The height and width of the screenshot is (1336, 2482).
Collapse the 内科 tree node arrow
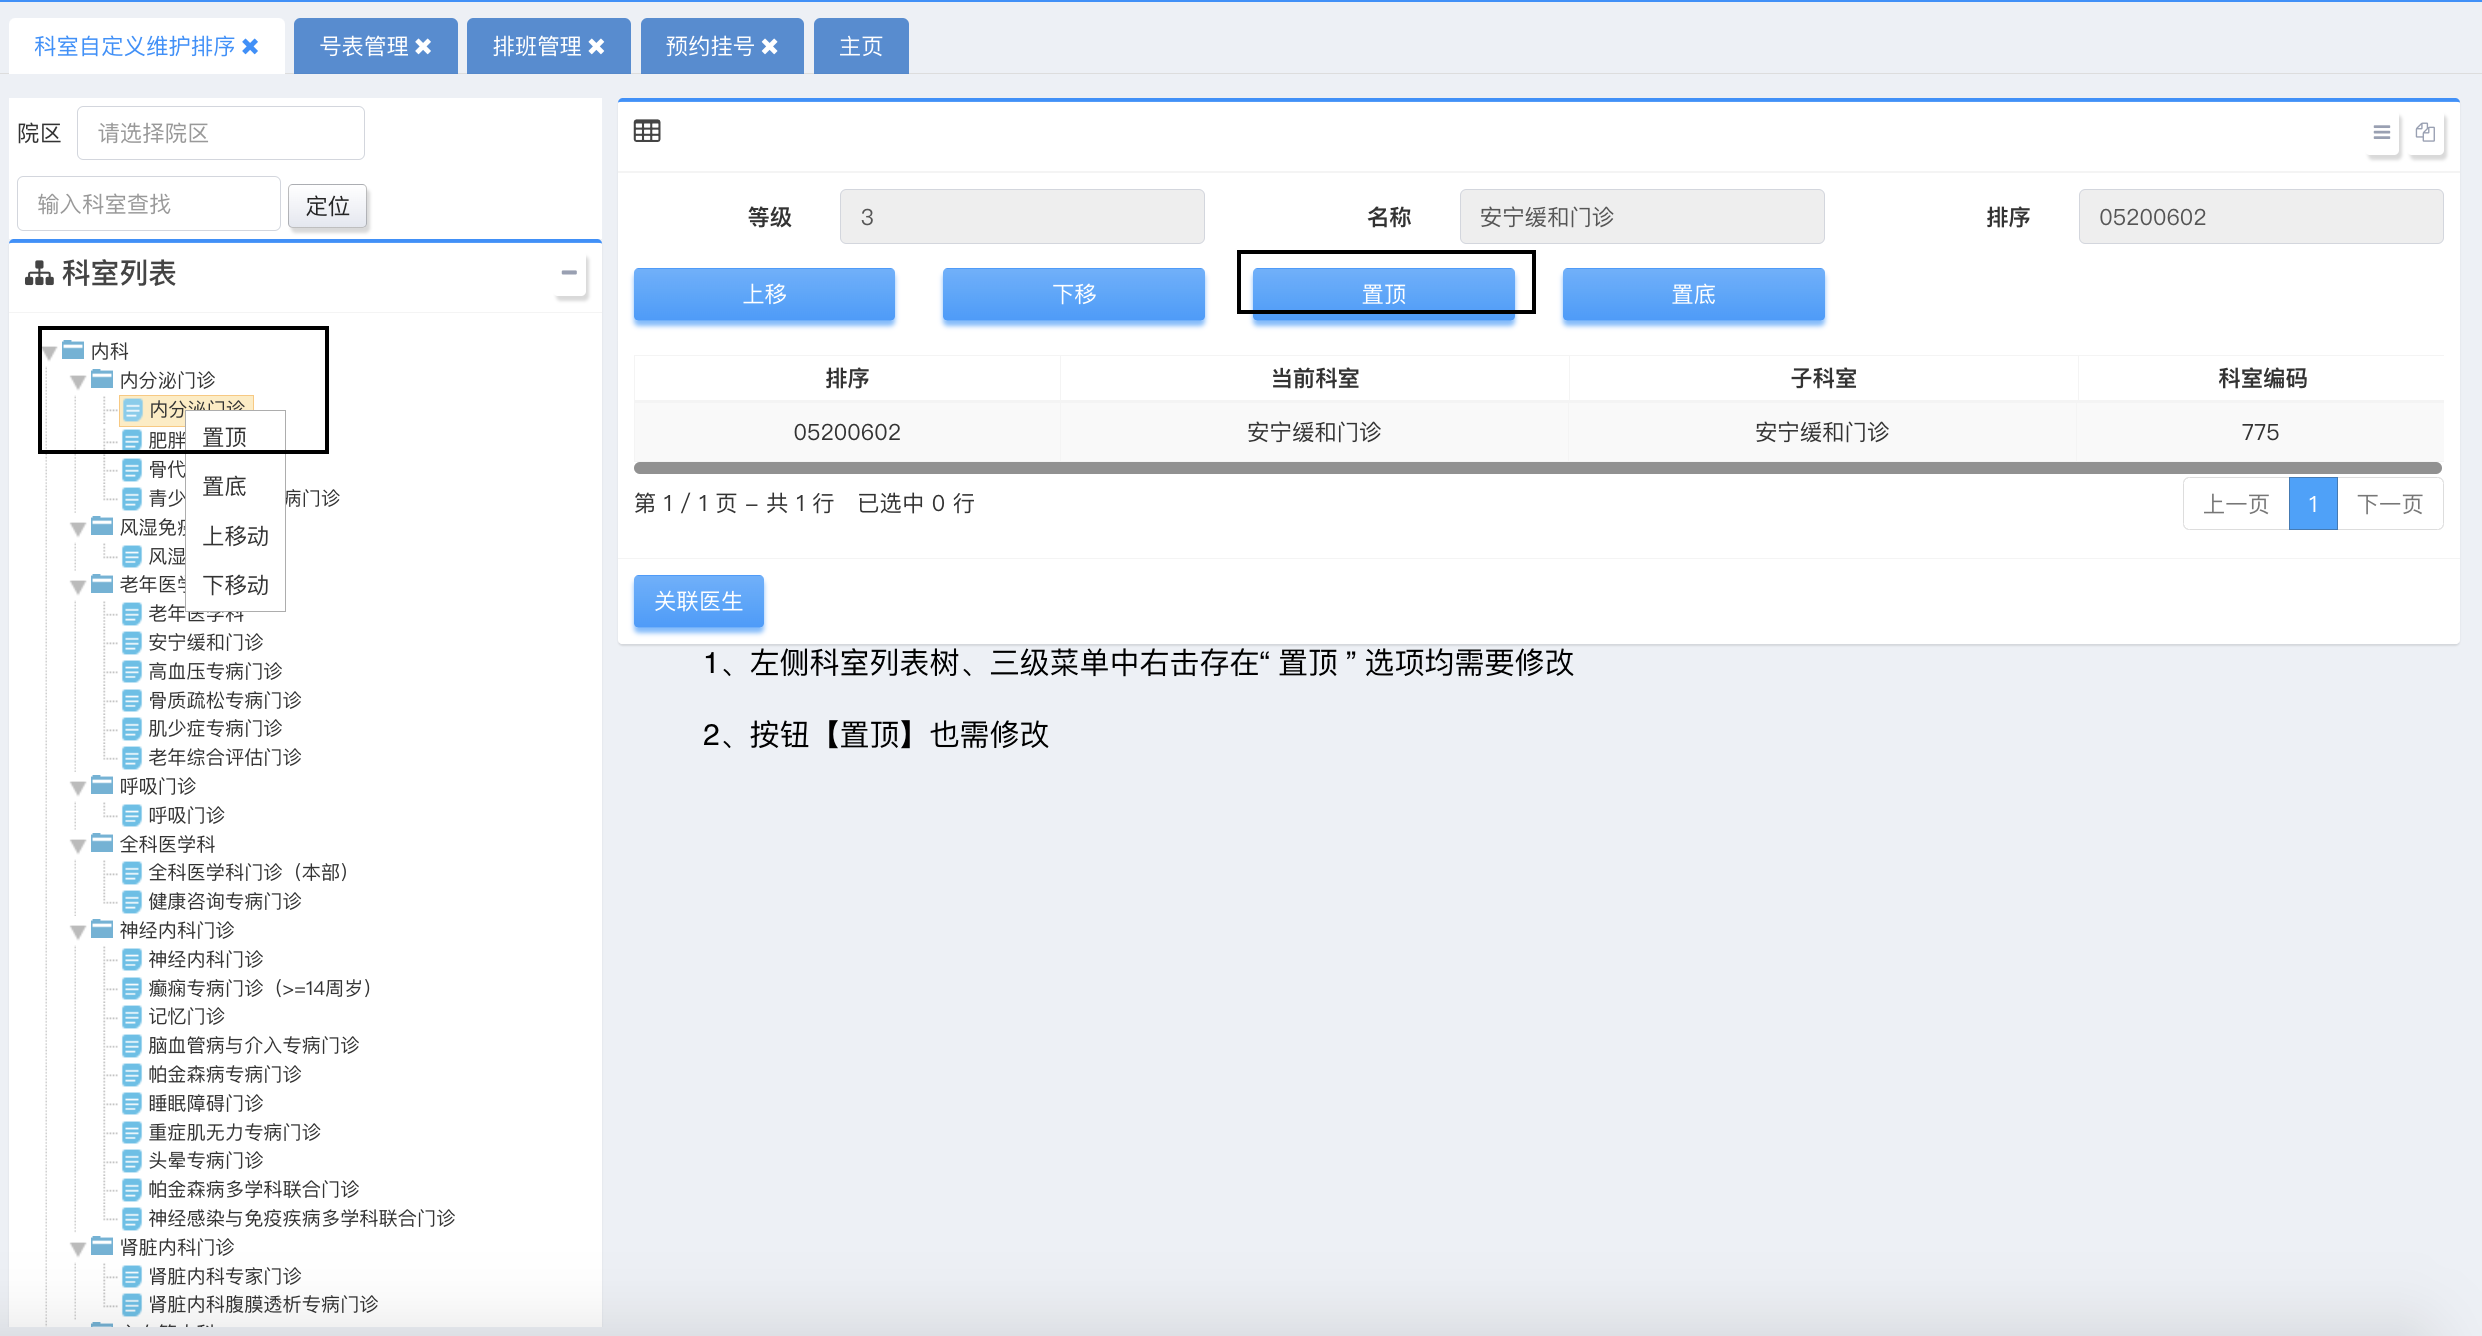tap(49, 352)
